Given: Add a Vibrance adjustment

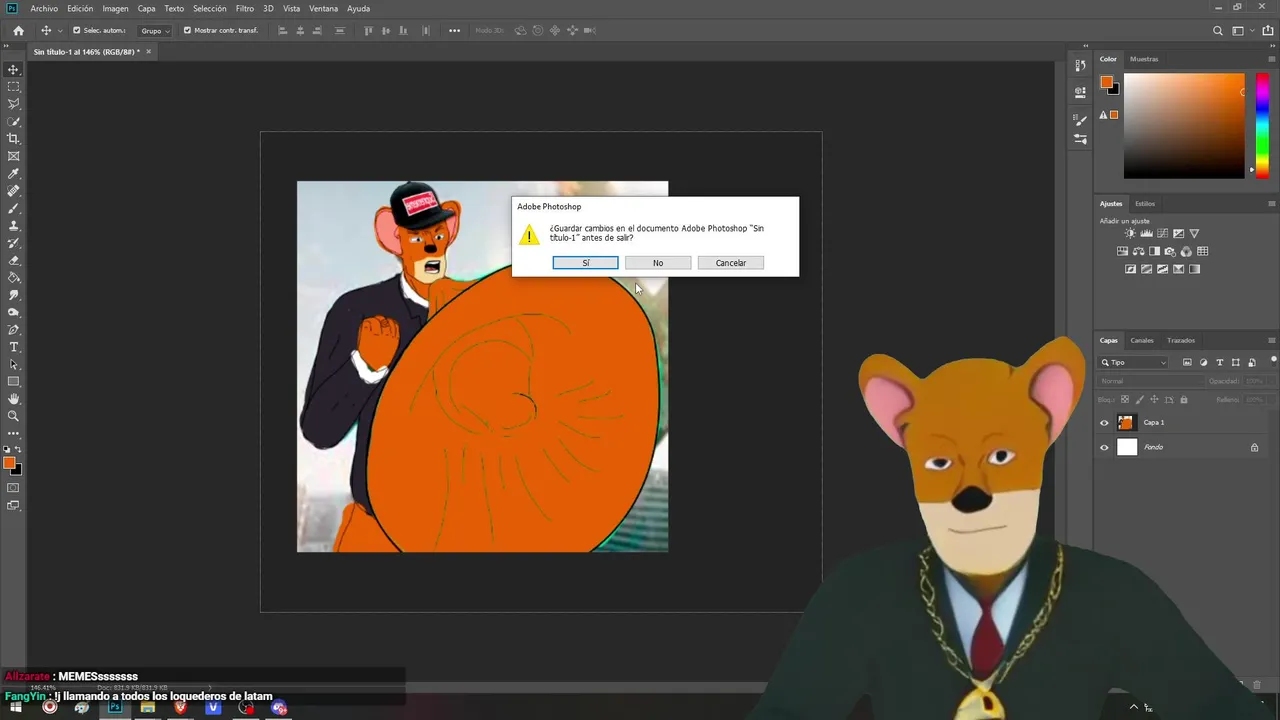Looking at the screenshot, I should (x=1194, y=234).
